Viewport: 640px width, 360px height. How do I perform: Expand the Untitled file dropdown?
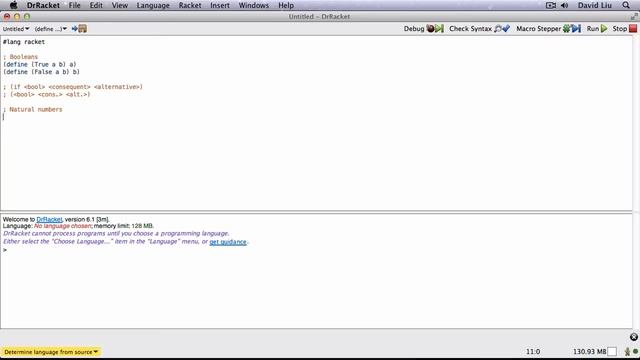[16, 29]
